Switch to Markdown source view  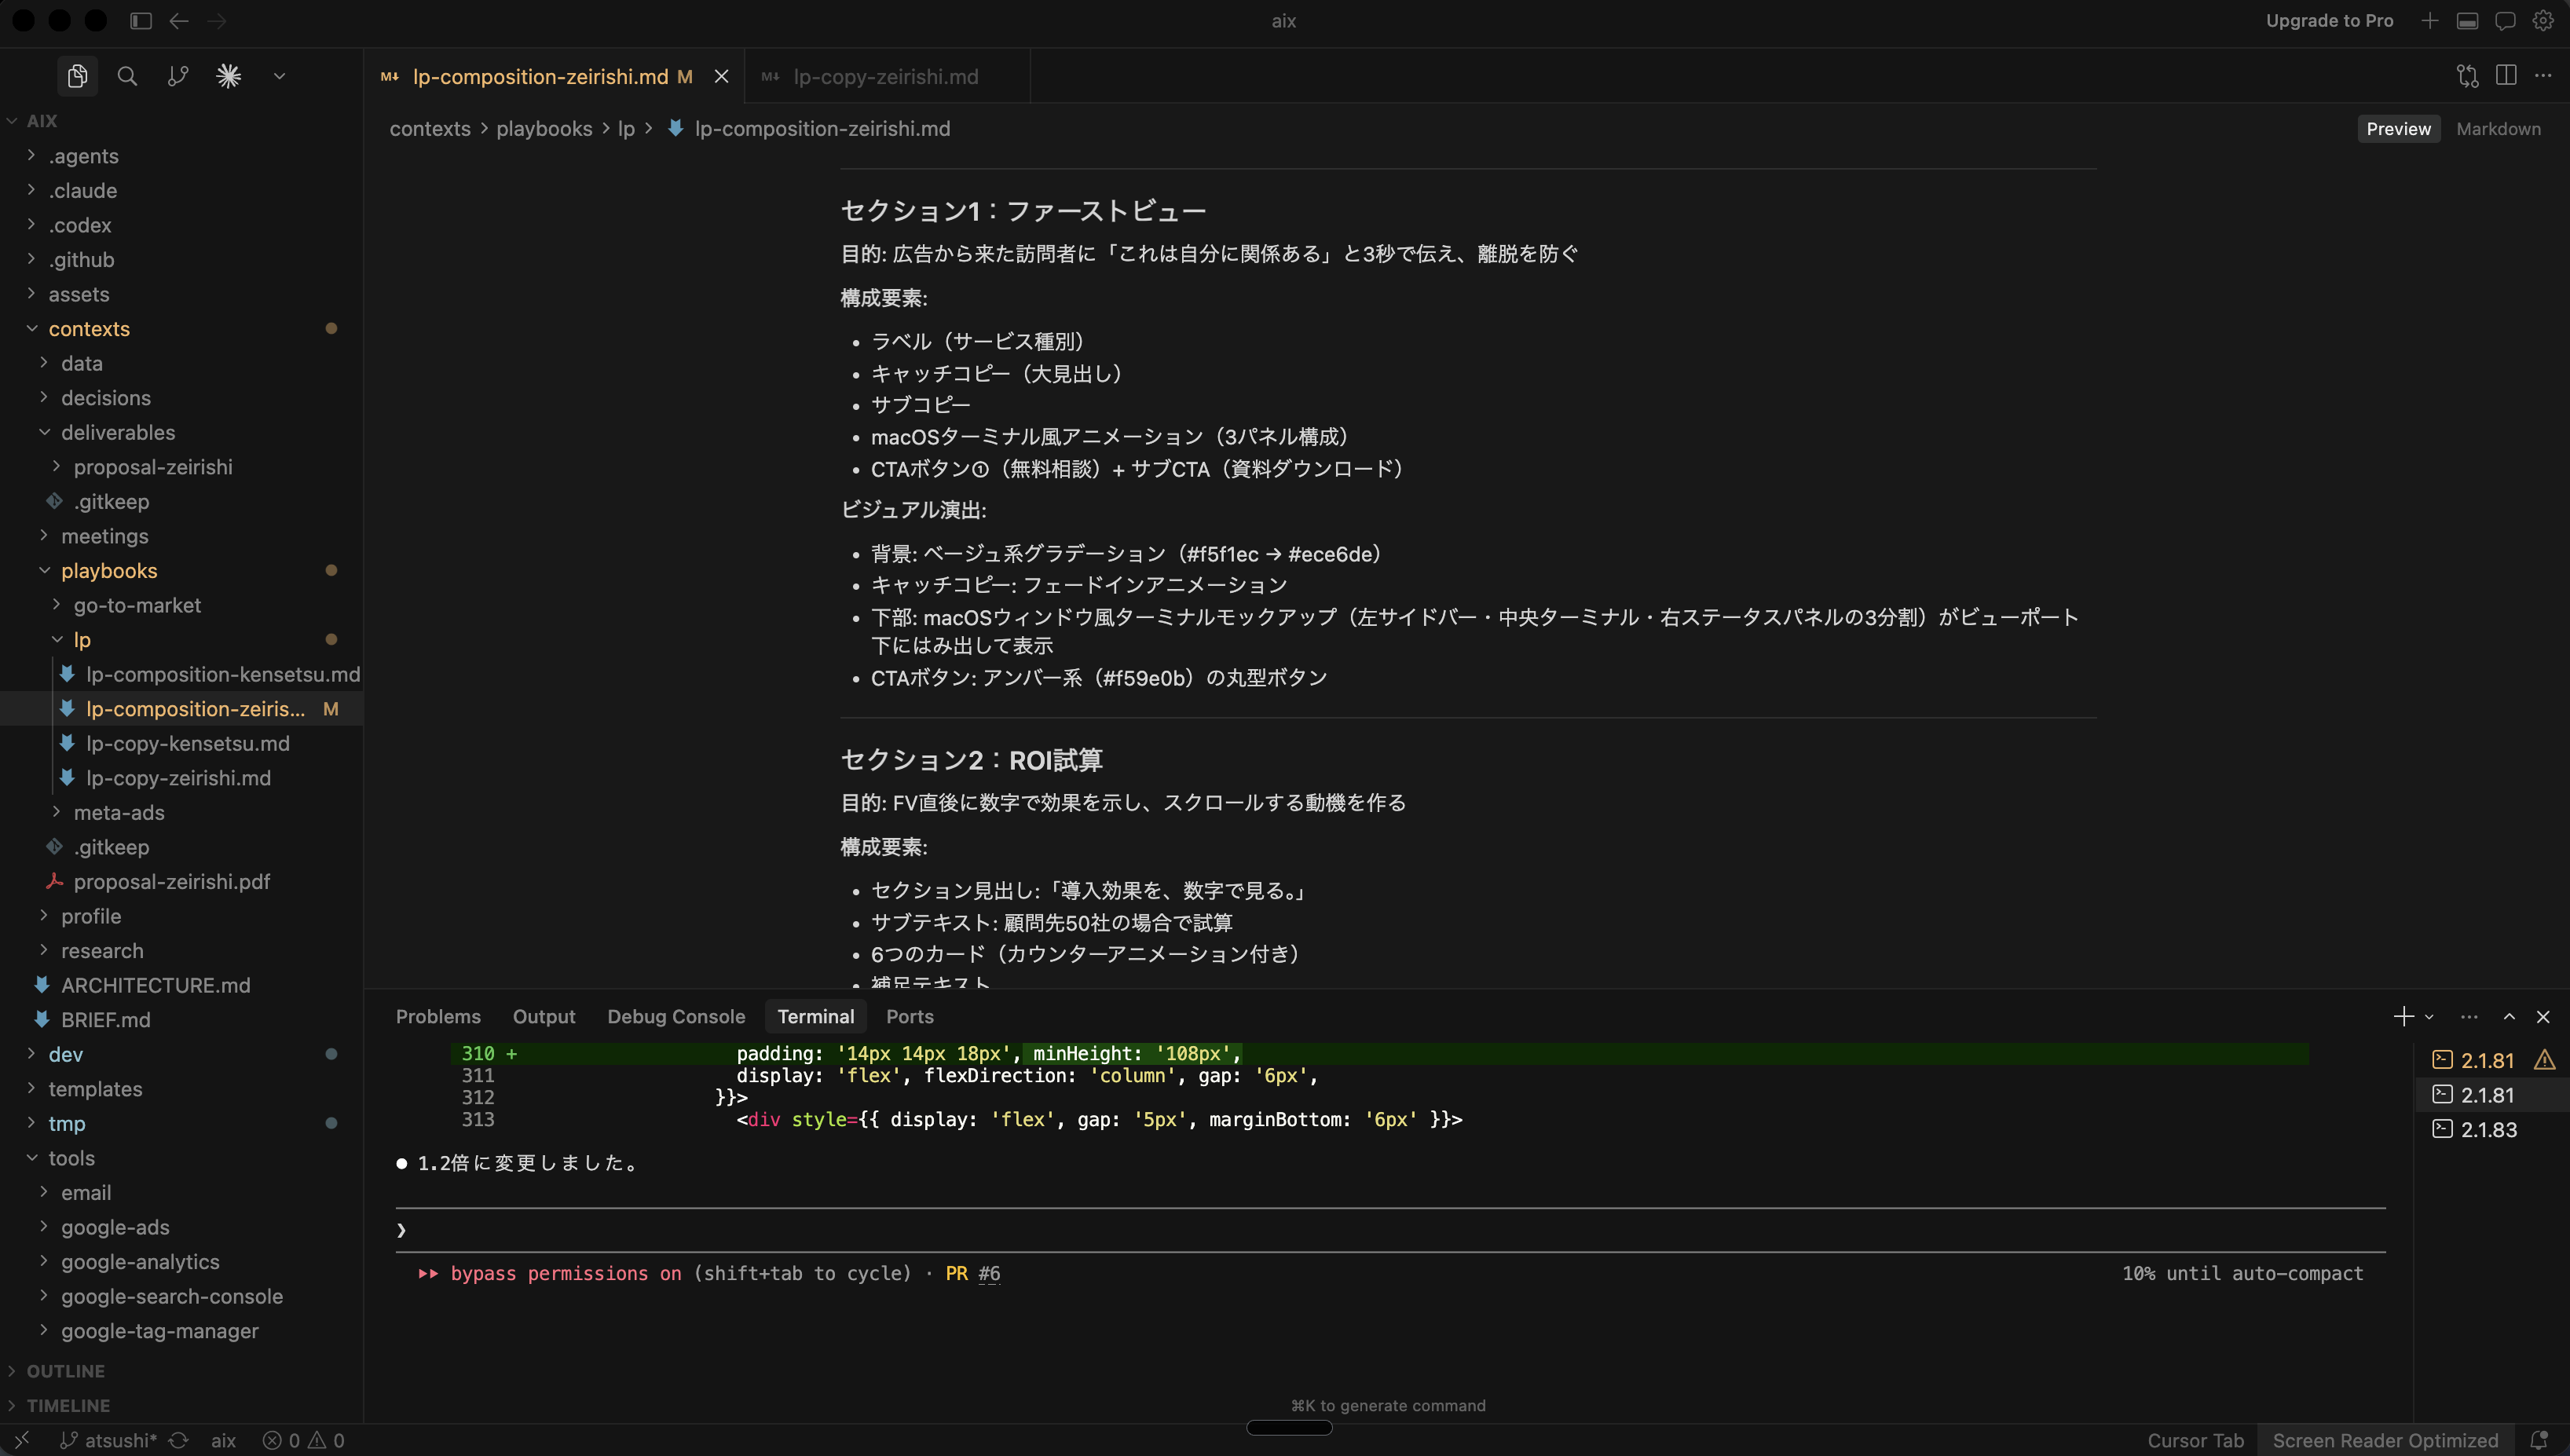coord(2498,128)
